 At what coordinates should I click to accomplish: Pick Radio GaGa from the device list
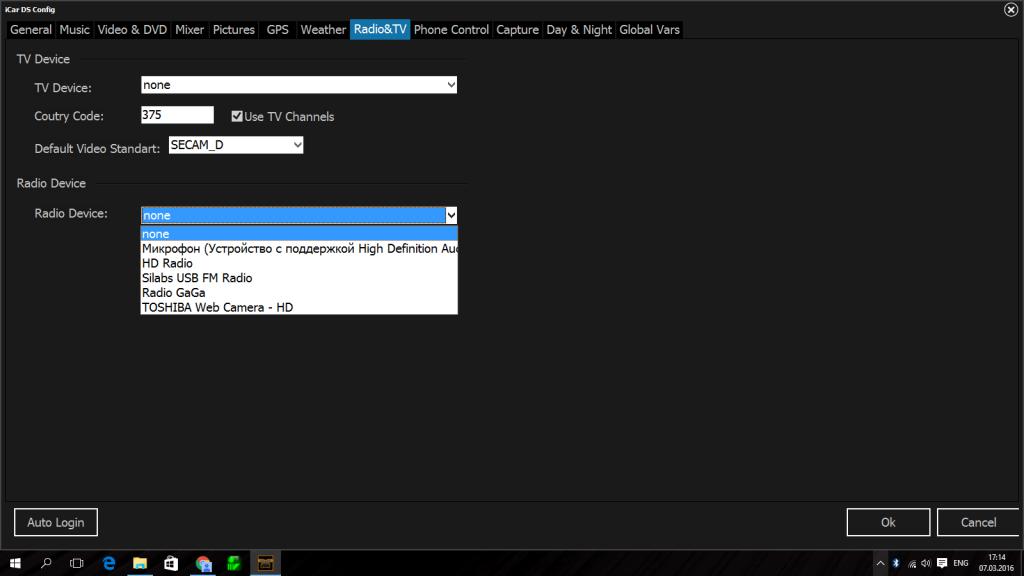pos(173,293)
